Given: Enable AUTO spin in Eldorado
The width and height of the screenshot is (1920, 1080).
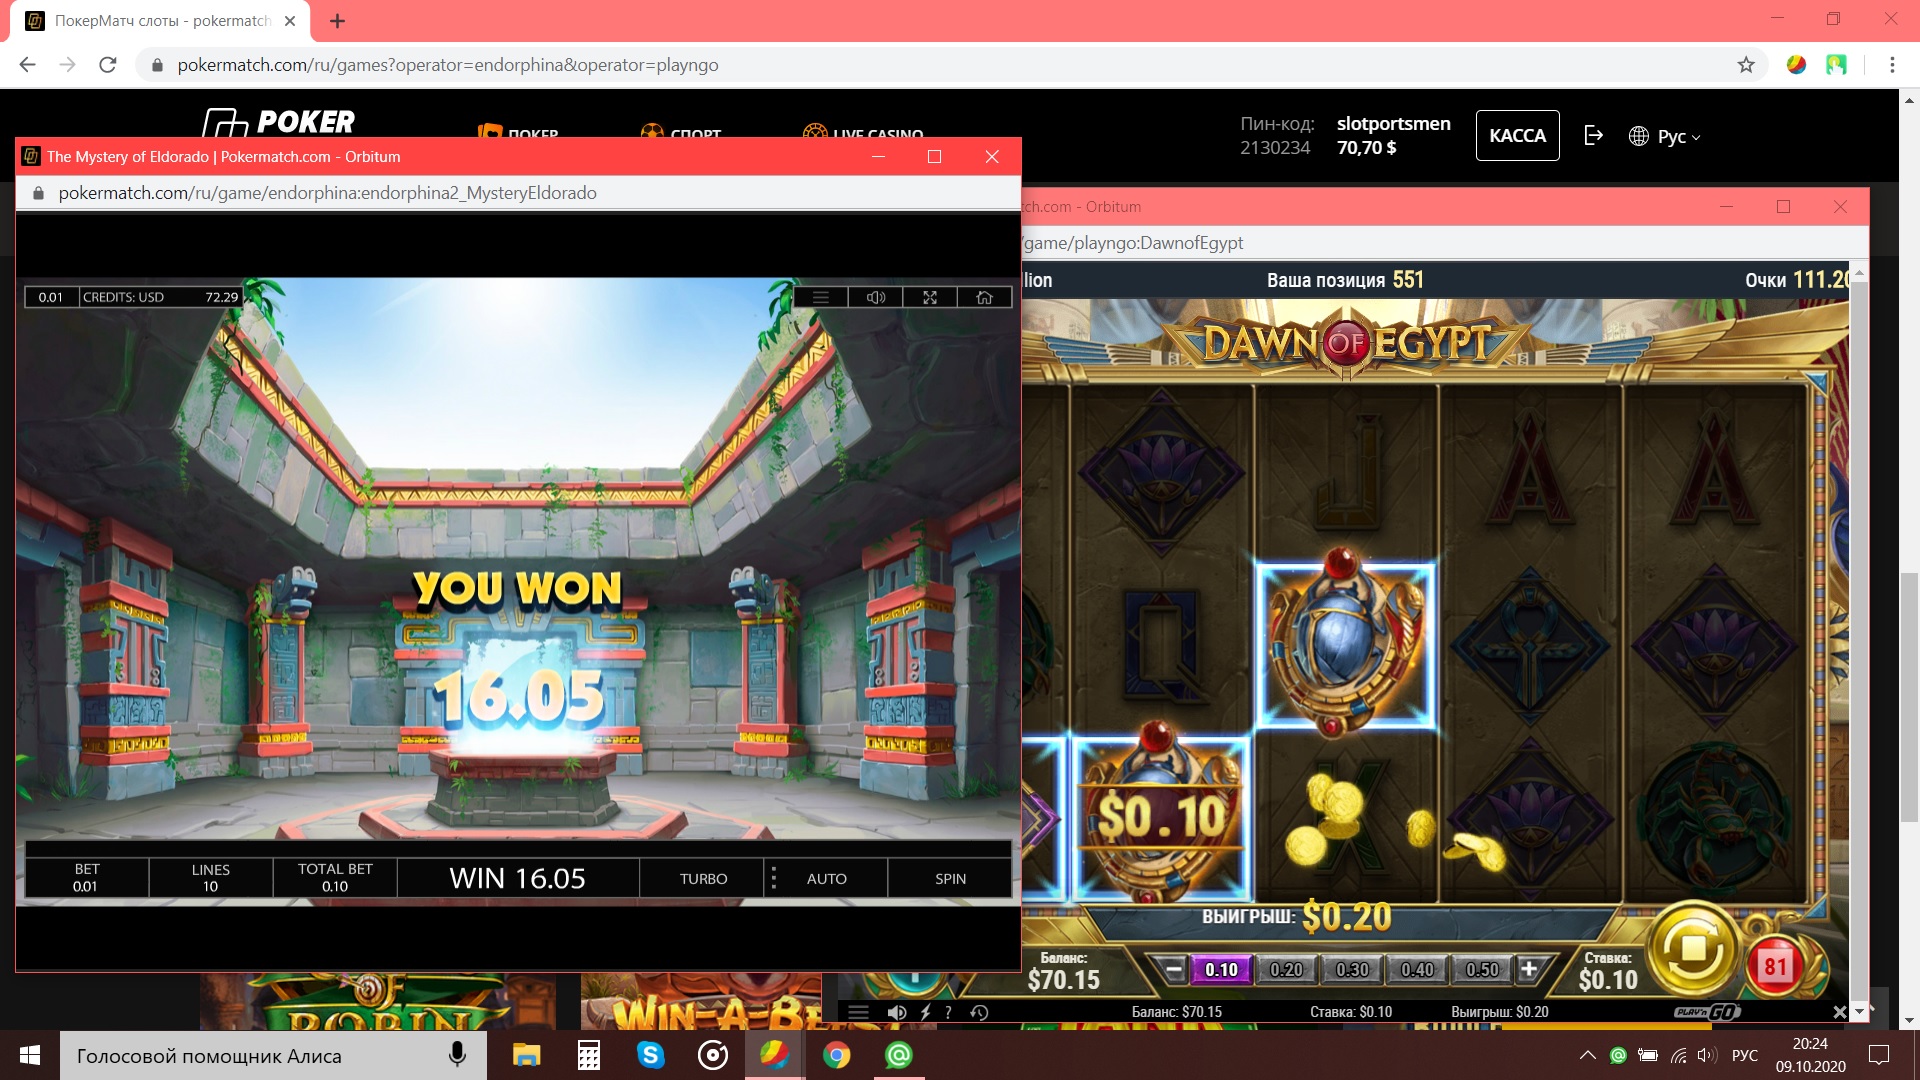Looking at the screenshot, I should tap(826, 878).
